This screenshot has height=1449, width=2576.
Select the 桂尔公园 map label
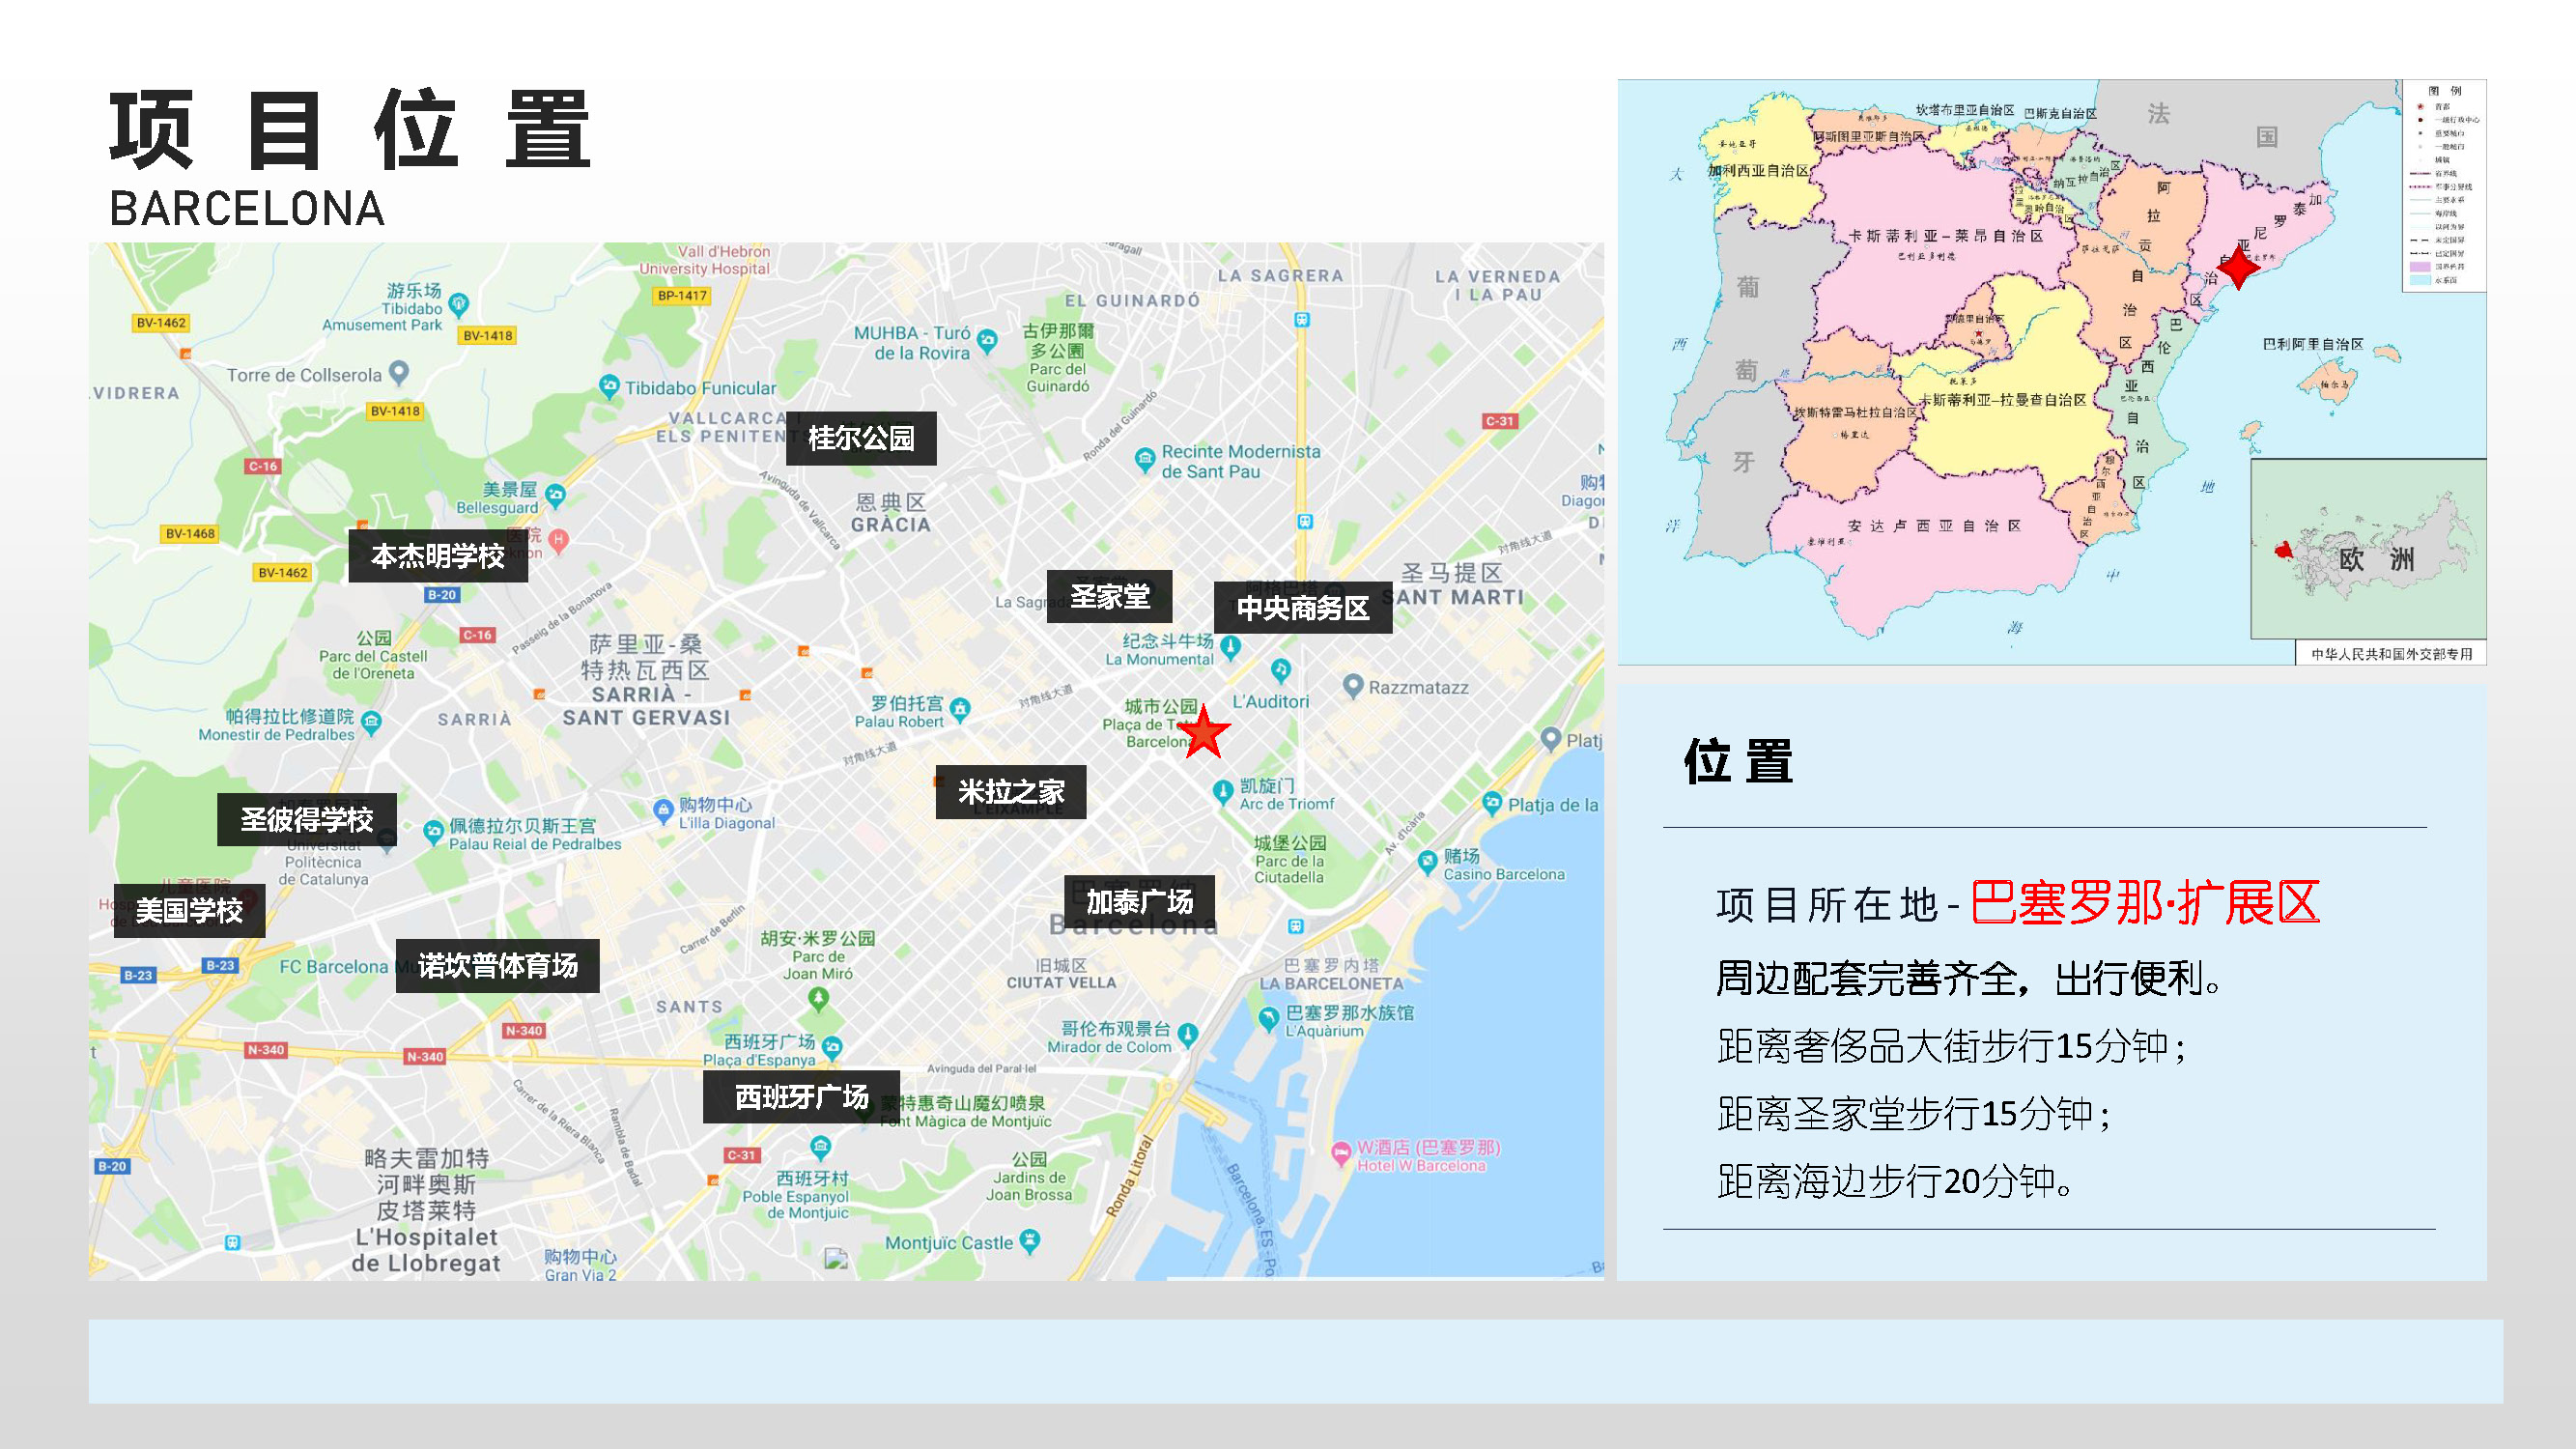(x=861, y=438)
